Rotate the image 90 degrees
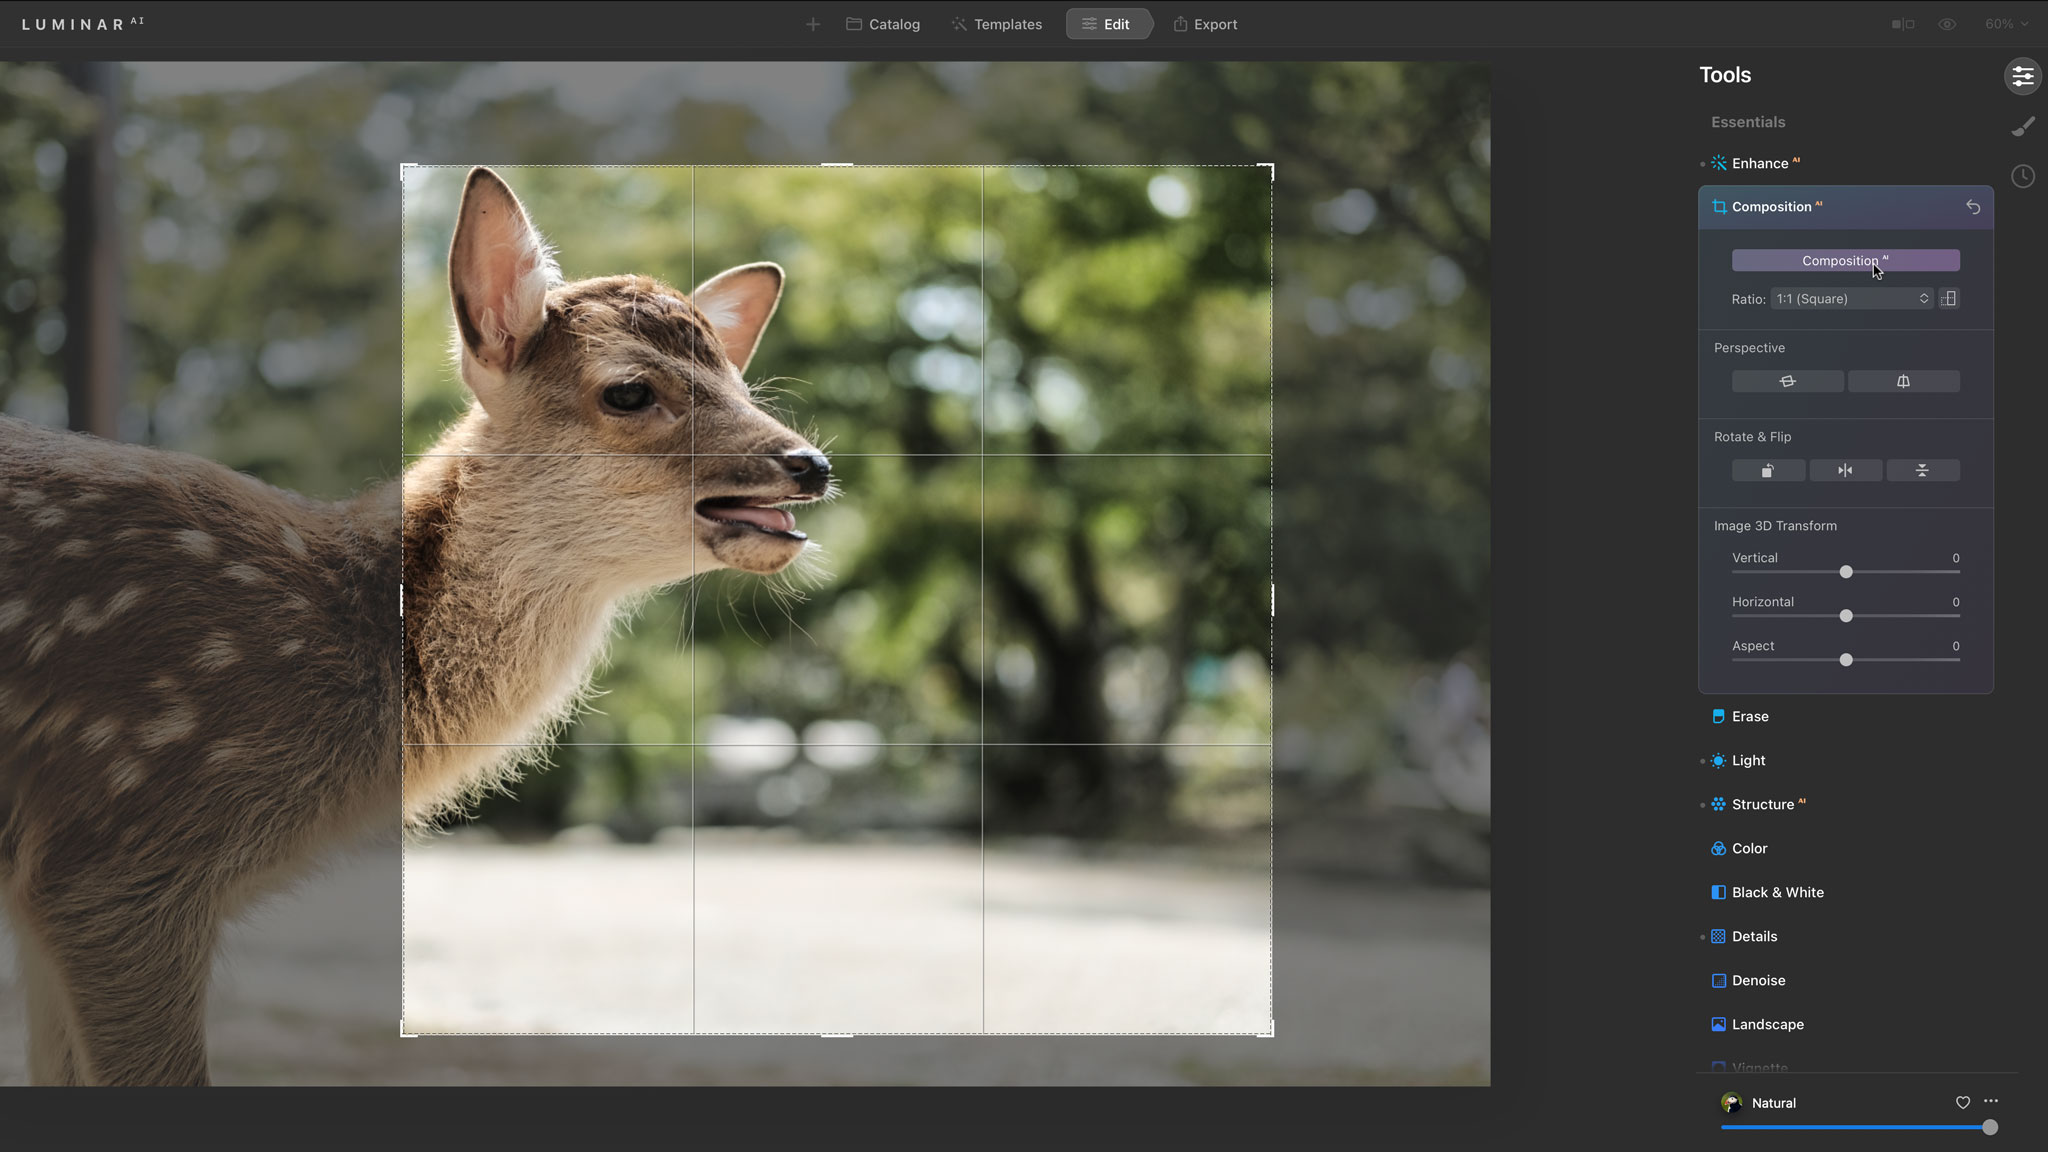Viewport: 2048px width, 1152px height. coord(1768,470)
